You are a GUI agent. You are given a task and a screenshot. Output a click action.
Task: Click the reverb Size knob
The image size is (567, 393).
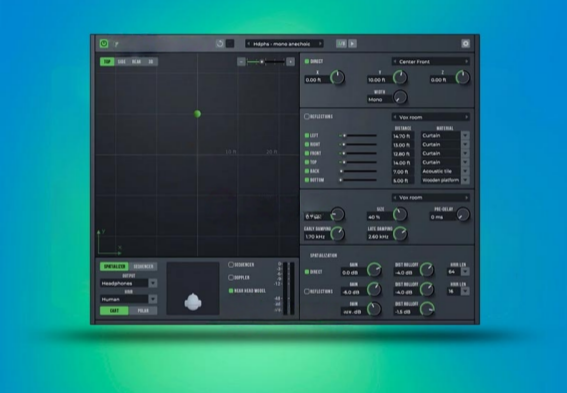(x=400, y=214)
